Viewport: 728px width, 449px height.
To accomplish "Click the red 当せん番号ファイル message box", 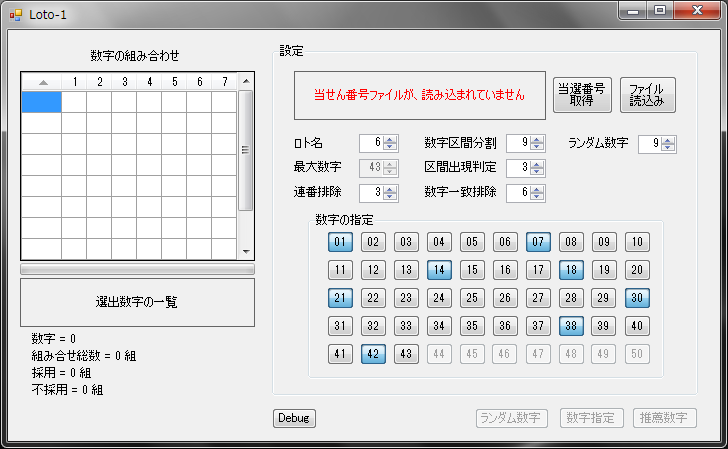I will (x=420, y=95).
